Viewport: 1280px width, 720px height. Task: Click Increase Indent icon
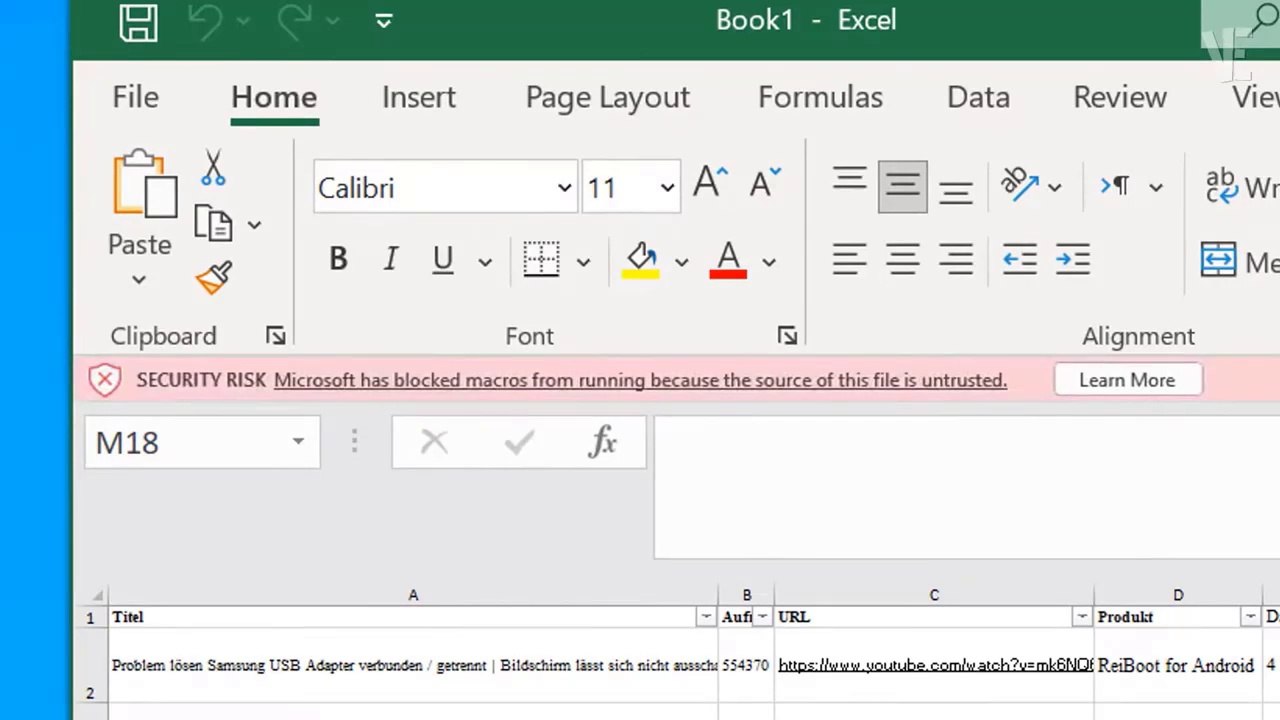pyautogui.click(x=1073, y=260)
